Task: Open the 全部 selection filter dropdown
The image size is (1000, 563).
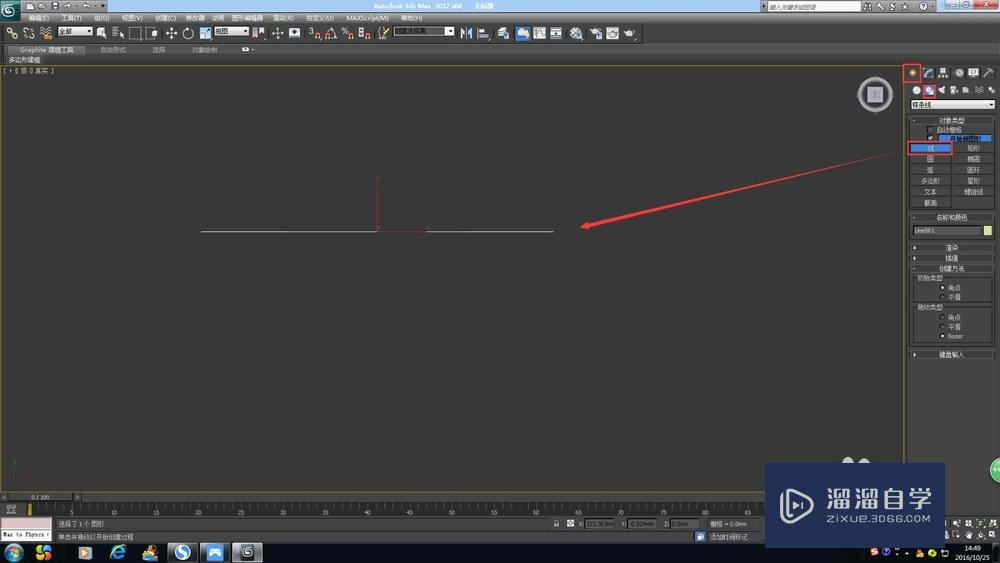Action: [75, 31]
